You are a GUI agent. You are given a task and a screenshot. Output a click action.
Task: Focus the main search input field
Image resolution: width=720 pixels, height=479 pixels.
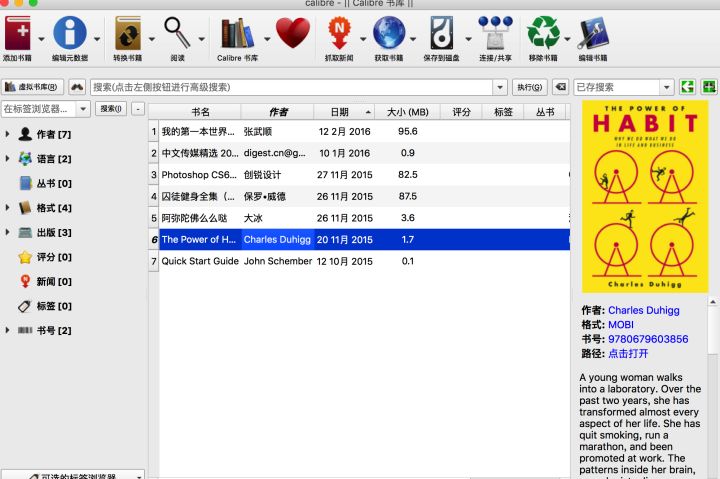pos(292,87)
